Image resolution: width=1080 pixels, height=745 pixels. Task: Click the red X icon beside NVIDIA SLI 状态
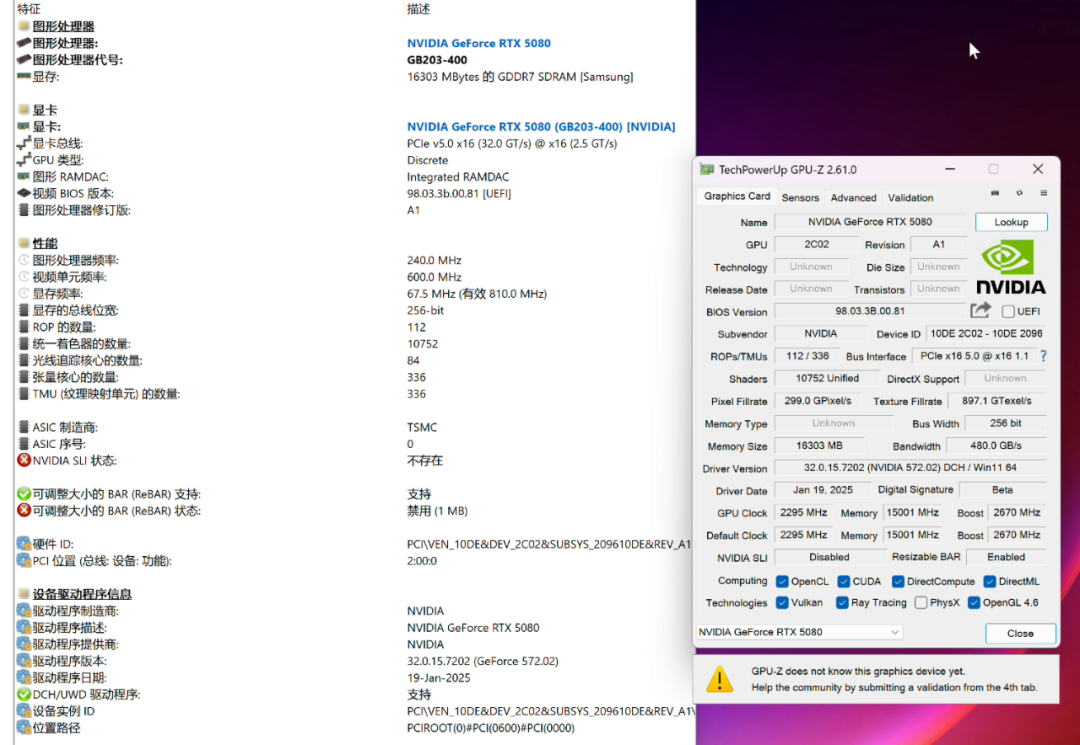[23, 460]
